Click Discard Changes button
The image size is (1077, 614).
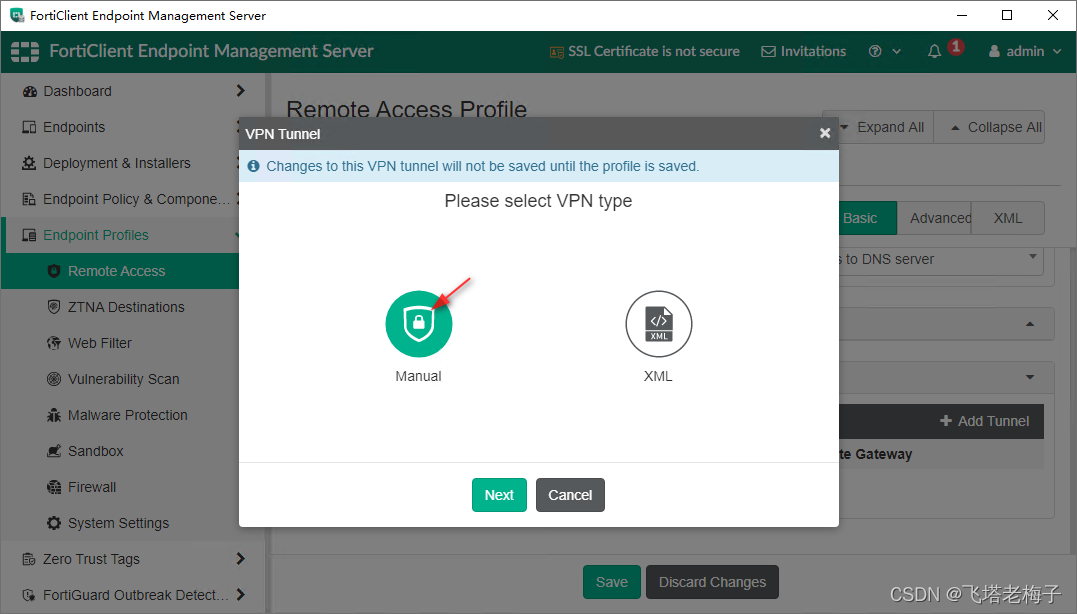712,582
